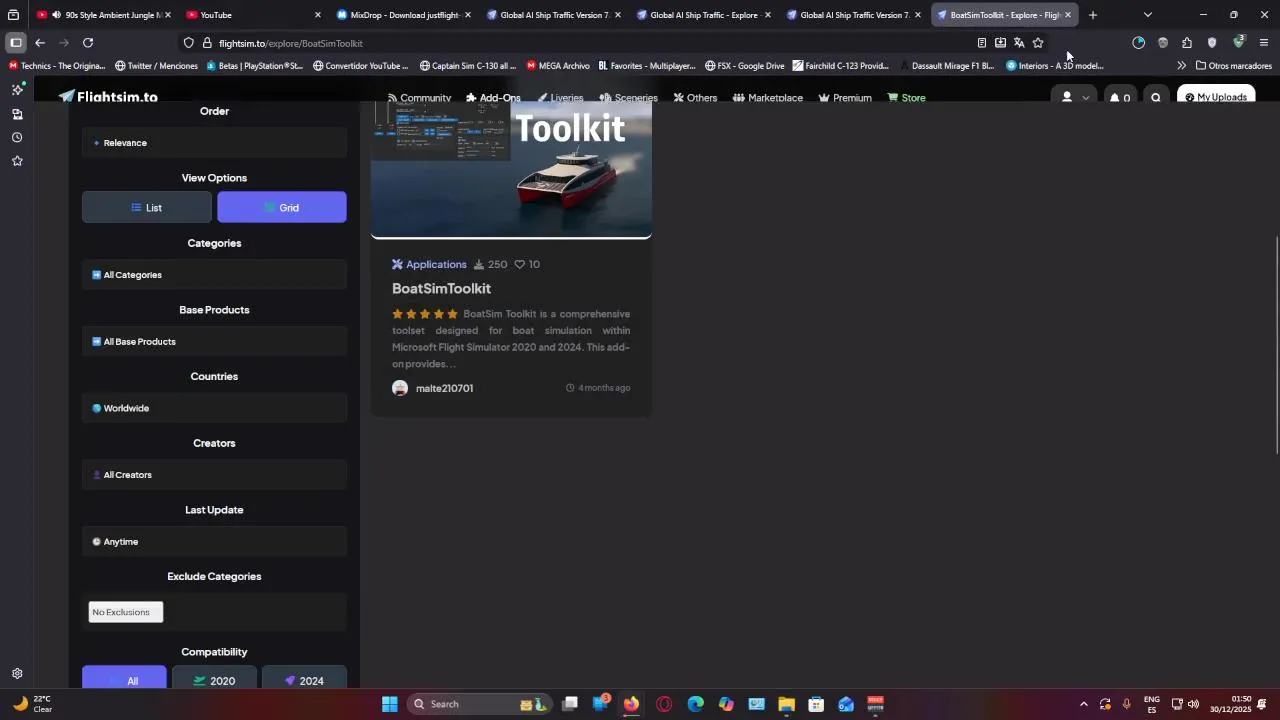Open FSX - Google Drive bookmark
The height and width of the screenshot is (720, 1280).
click(745, 66)
